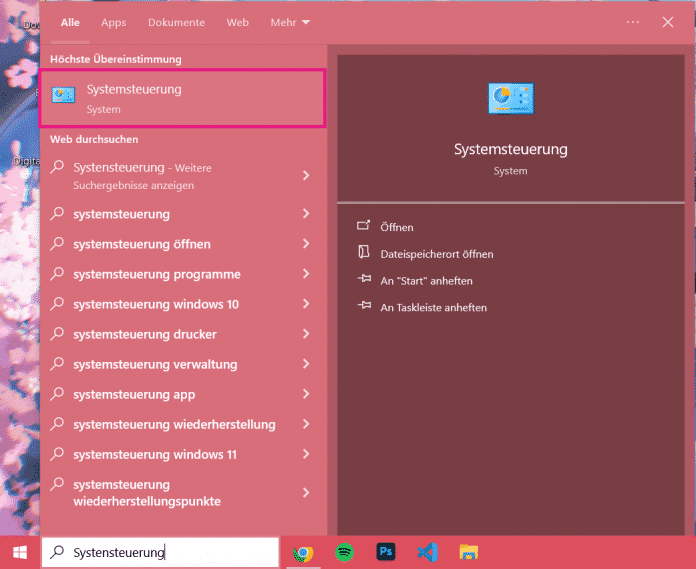Switch to the Apps tab
The width and height of the screenshot is (696, 569).
click(114, 22)
